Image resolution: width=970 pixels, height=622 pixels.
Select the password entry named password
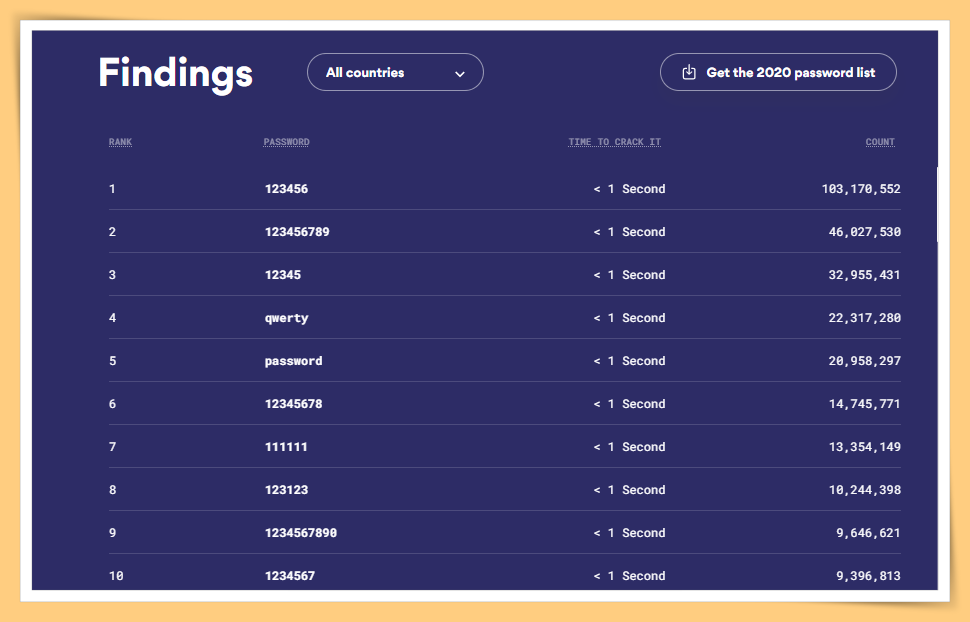tap(293, 361)
